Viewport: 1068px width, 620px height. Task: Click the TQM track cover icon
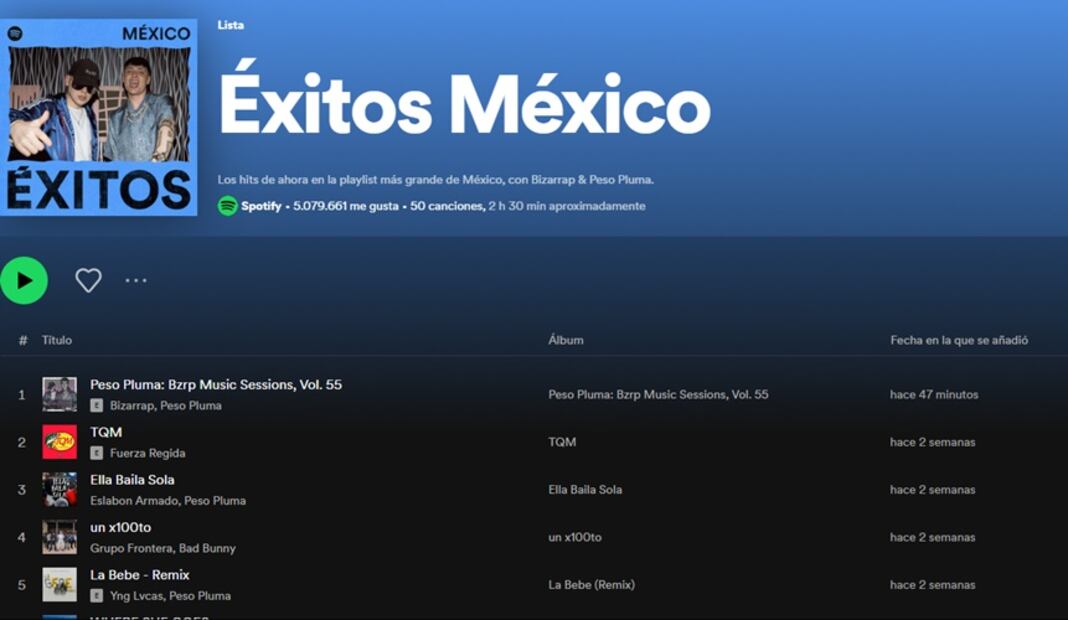point(59,442)
